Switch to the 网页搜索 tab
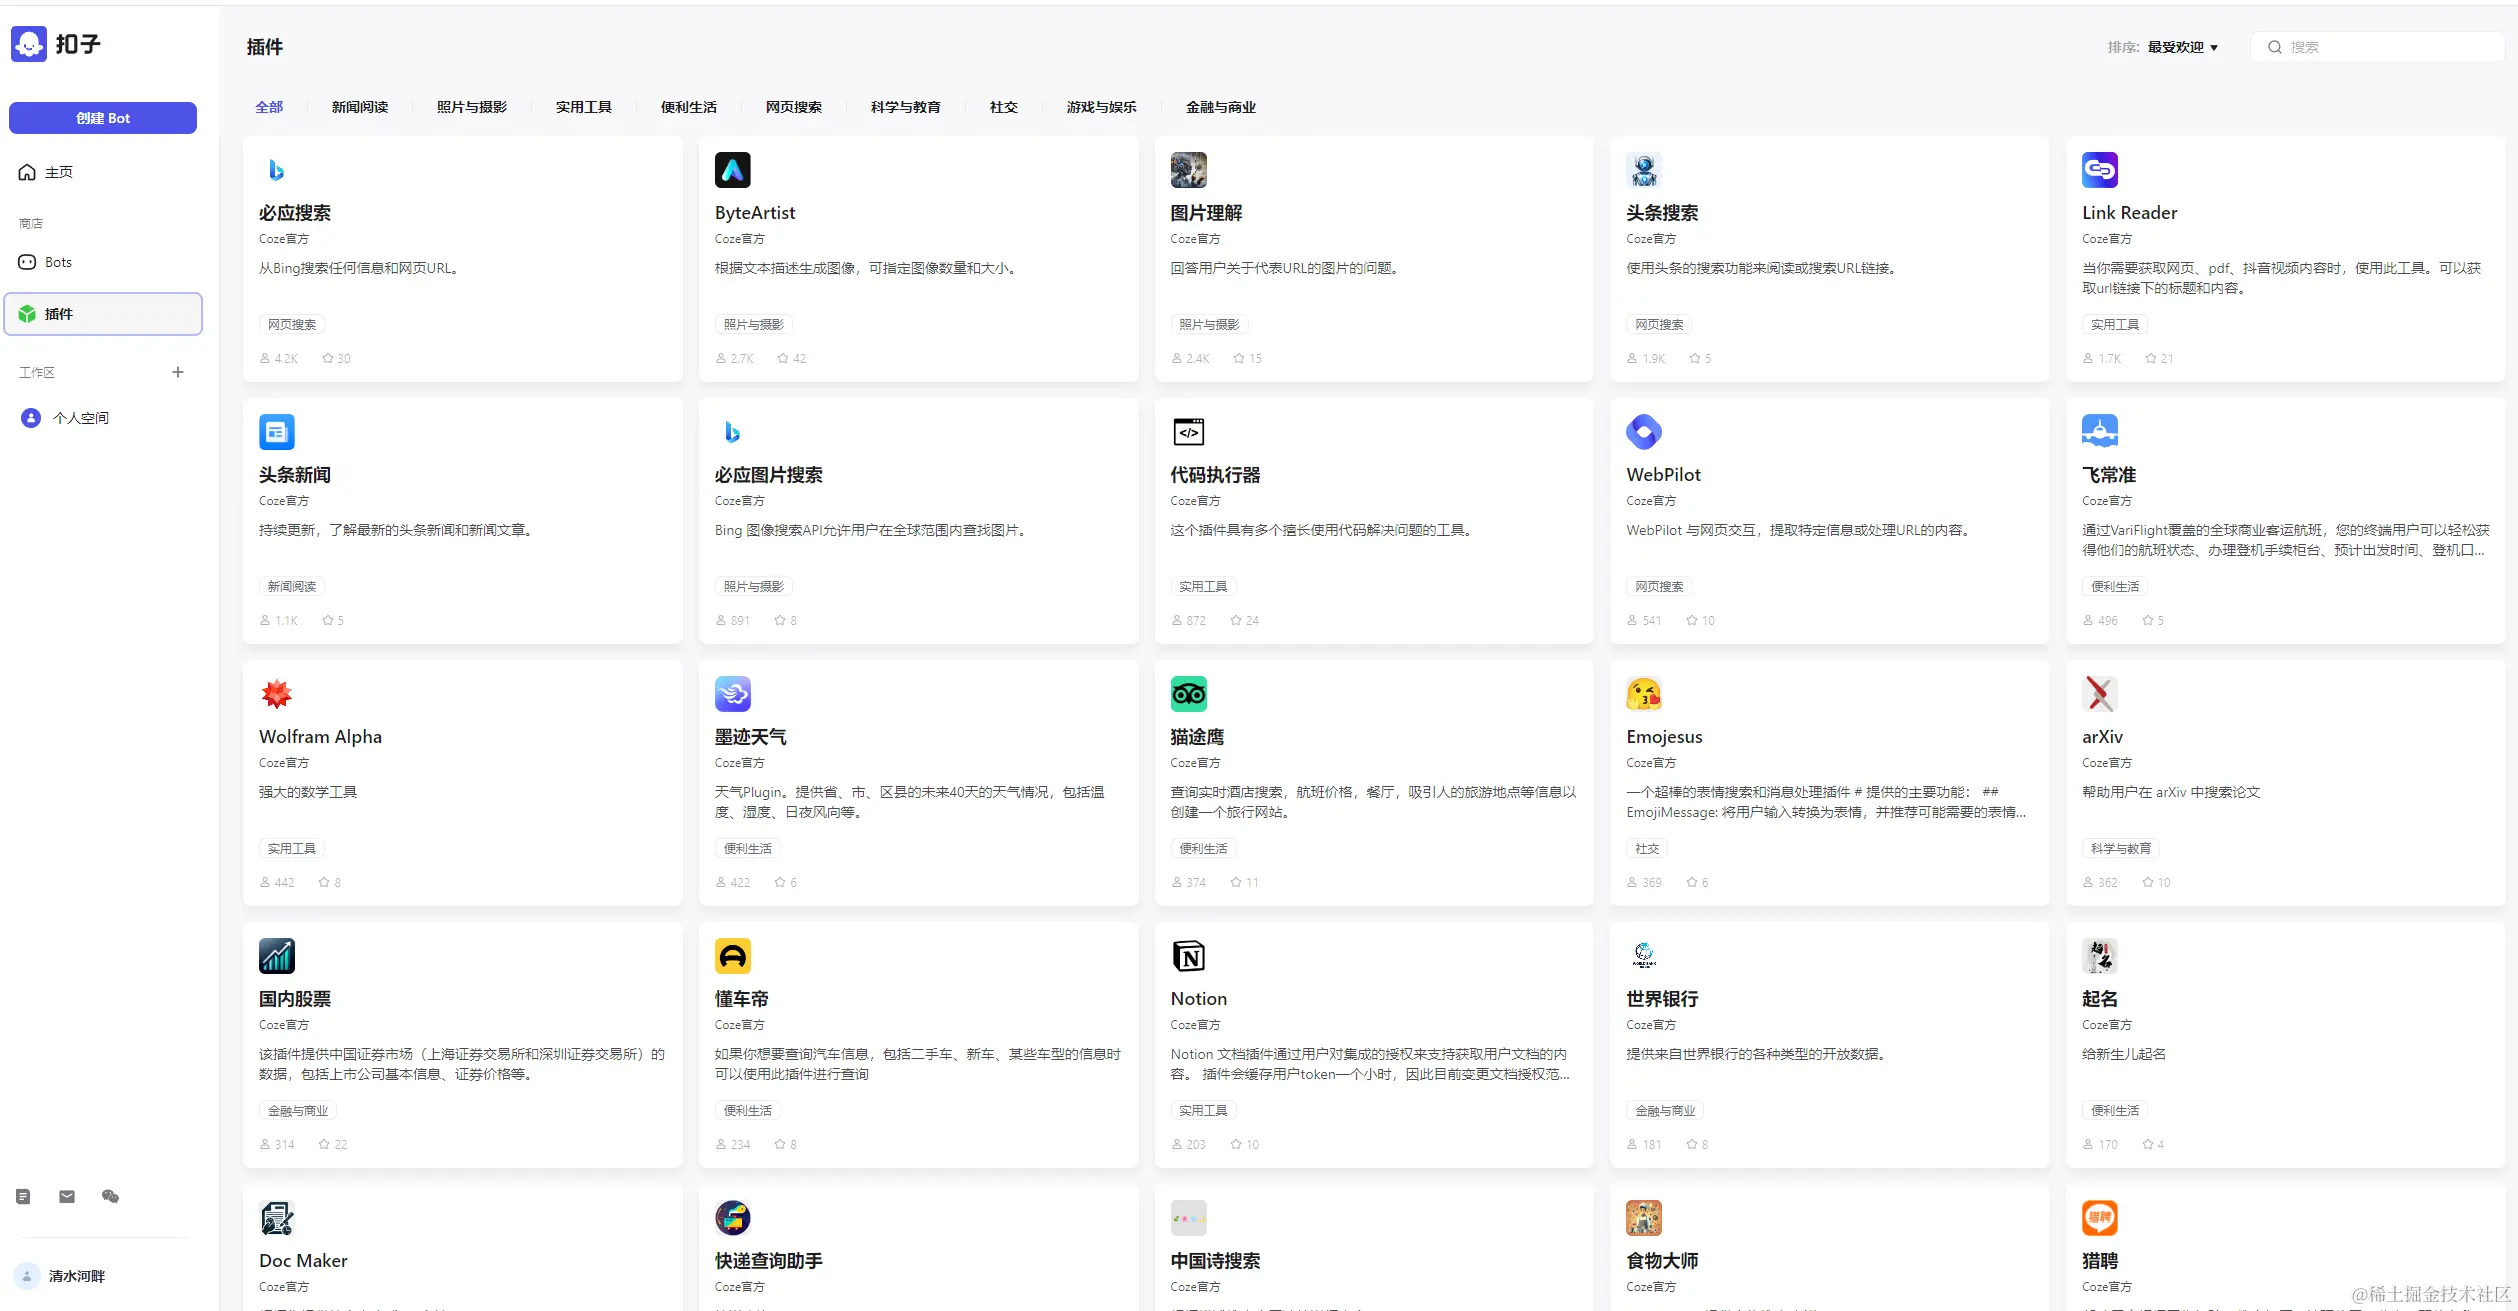 tap(794, 107)
